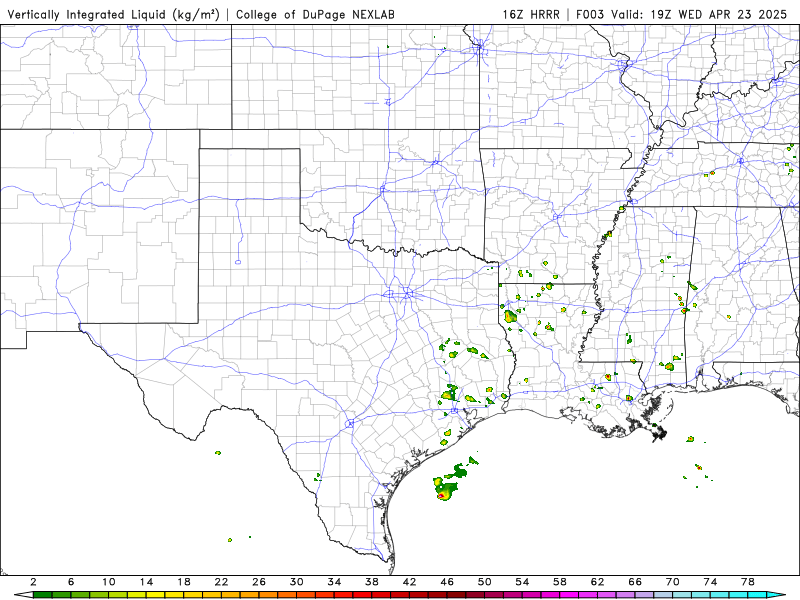Click the color bar label '42'
The image size is (800, 600).
[410, 582]
